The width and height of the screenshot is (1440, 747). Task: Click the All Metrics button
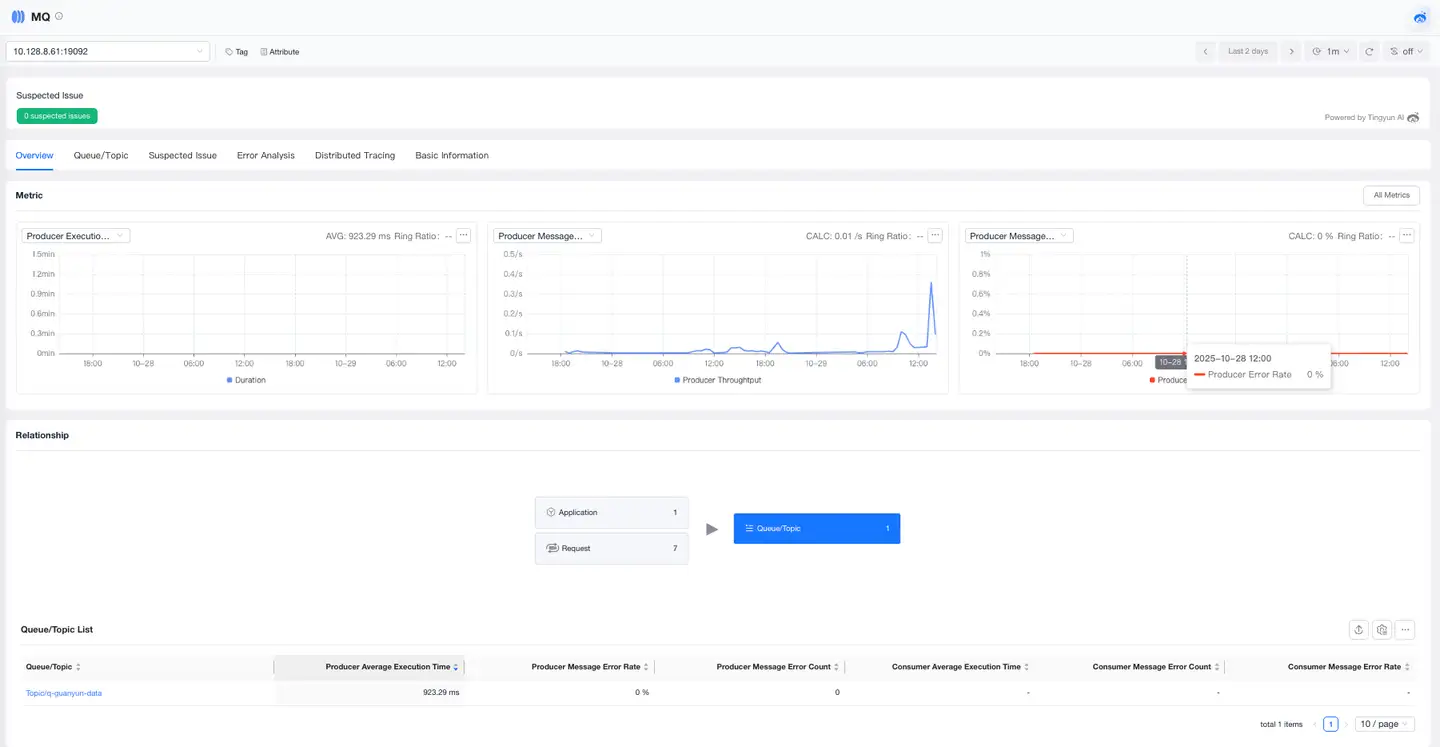(x=1391, y=195)
